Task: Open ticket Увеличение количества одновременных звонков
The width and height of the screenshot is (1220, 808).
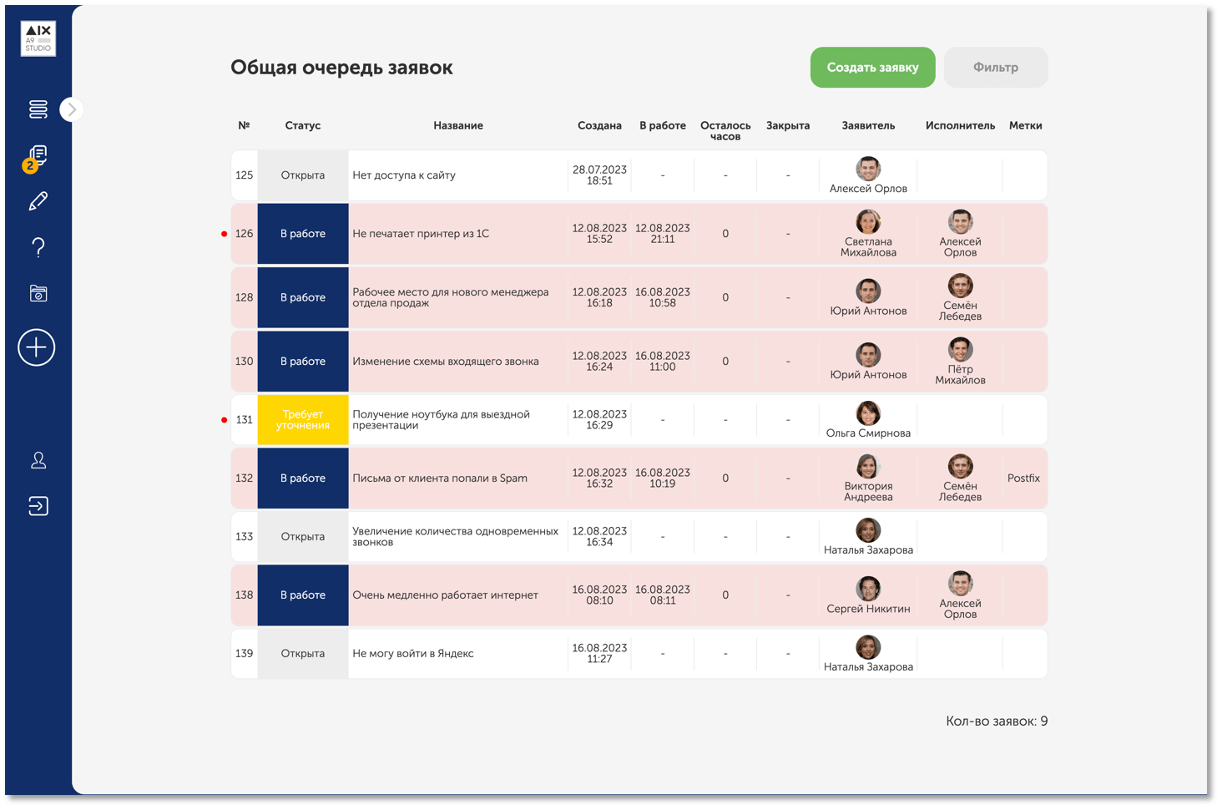Action: coord(455,537)
